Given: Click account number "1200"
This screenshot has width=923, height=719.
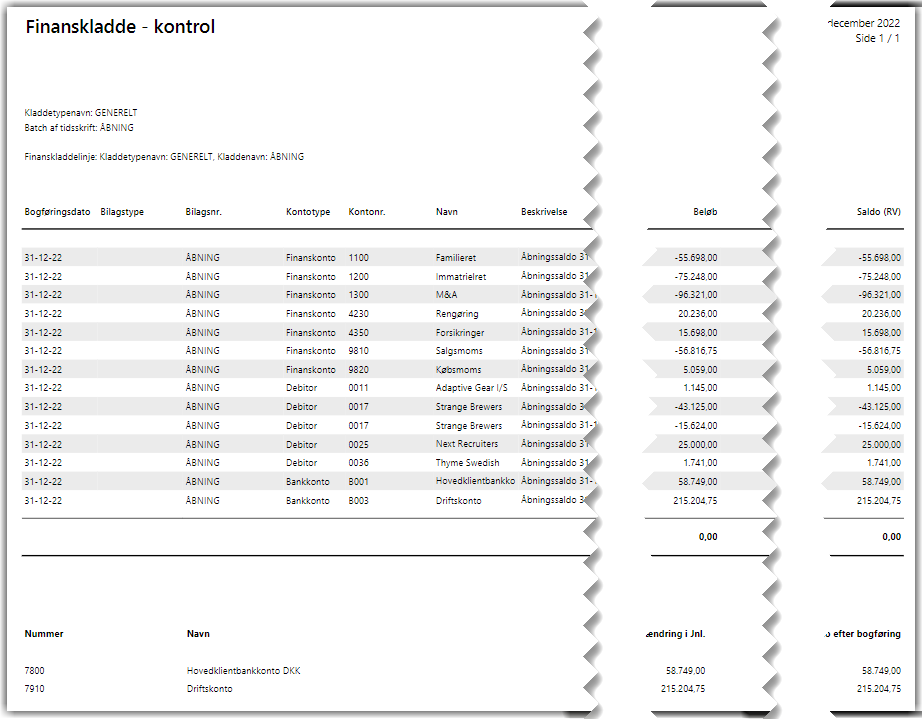Looking at the screenshot, I should [358, 277].
